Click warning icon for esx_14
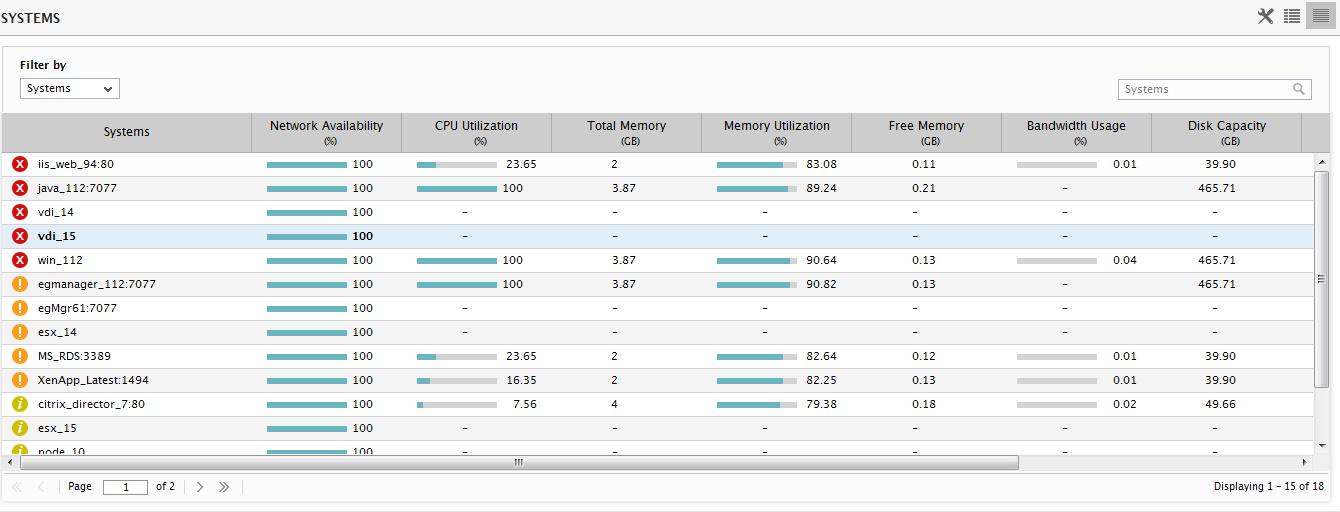Viewport: 1340px width, 512px height. coord(20,332)
